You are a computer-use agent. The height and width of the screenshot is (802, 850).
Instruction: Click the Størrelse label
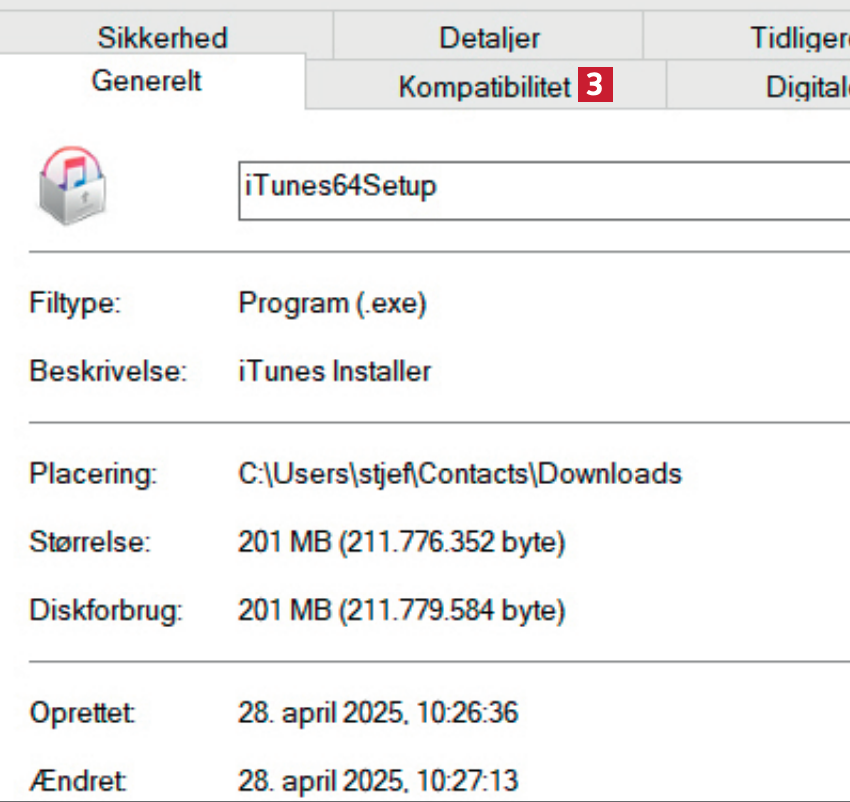[x=89, y=543]
